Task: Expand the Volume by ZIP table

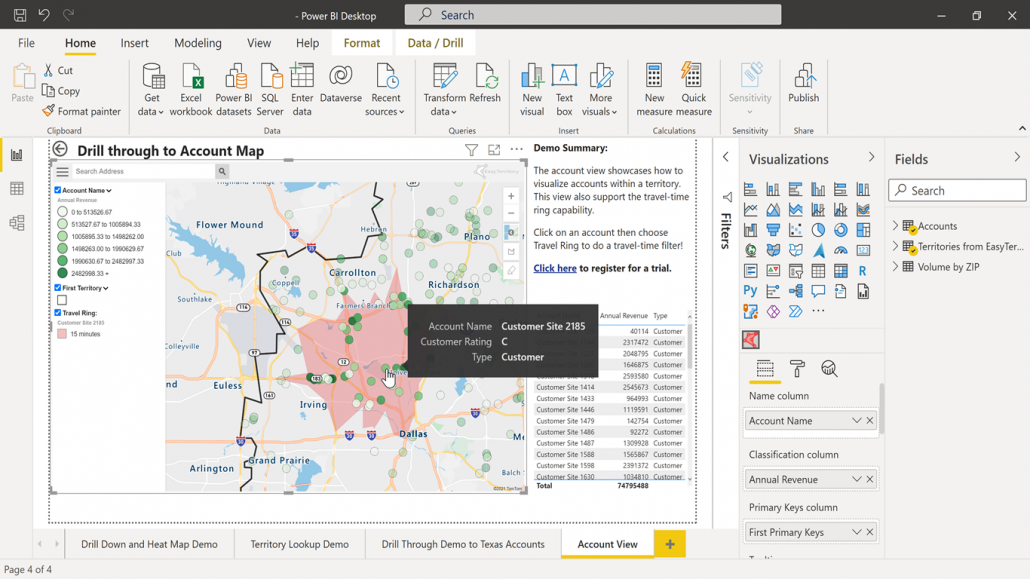Action: (x=895, y=266)
